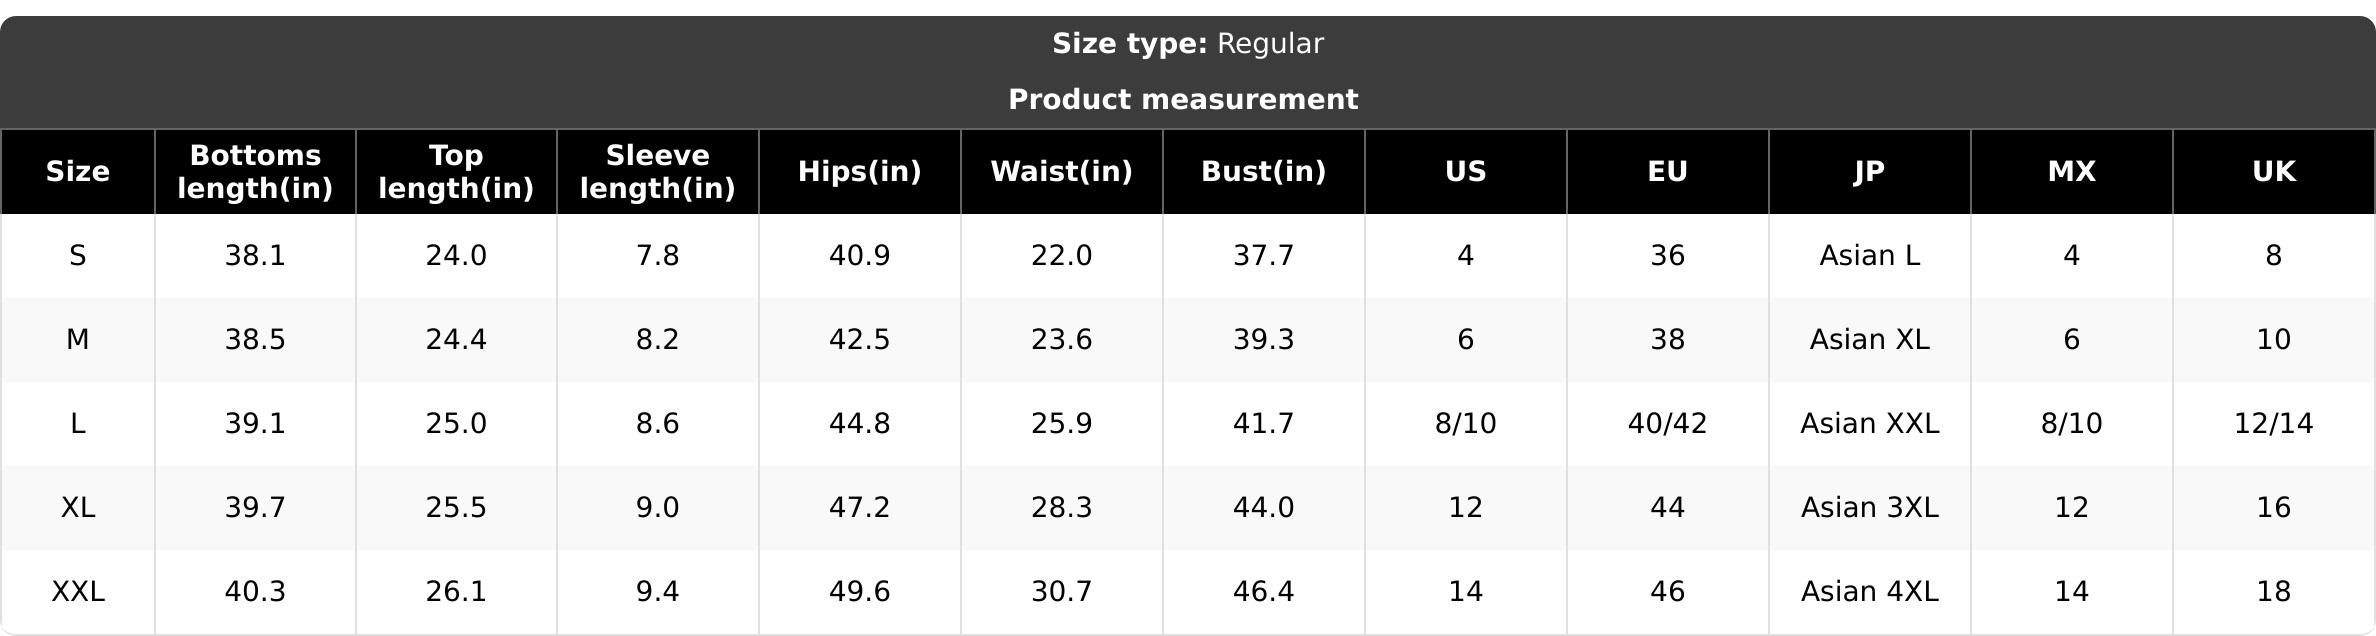Select the US size column header
The width and height of the screenshot is (2376, 636).
click(x=1466, y=171)
